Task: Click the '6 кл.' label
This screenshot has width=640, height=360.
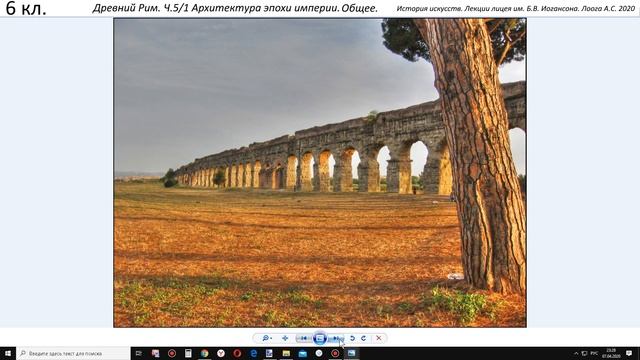Action: pyautogui.click(x=26, y=9)
